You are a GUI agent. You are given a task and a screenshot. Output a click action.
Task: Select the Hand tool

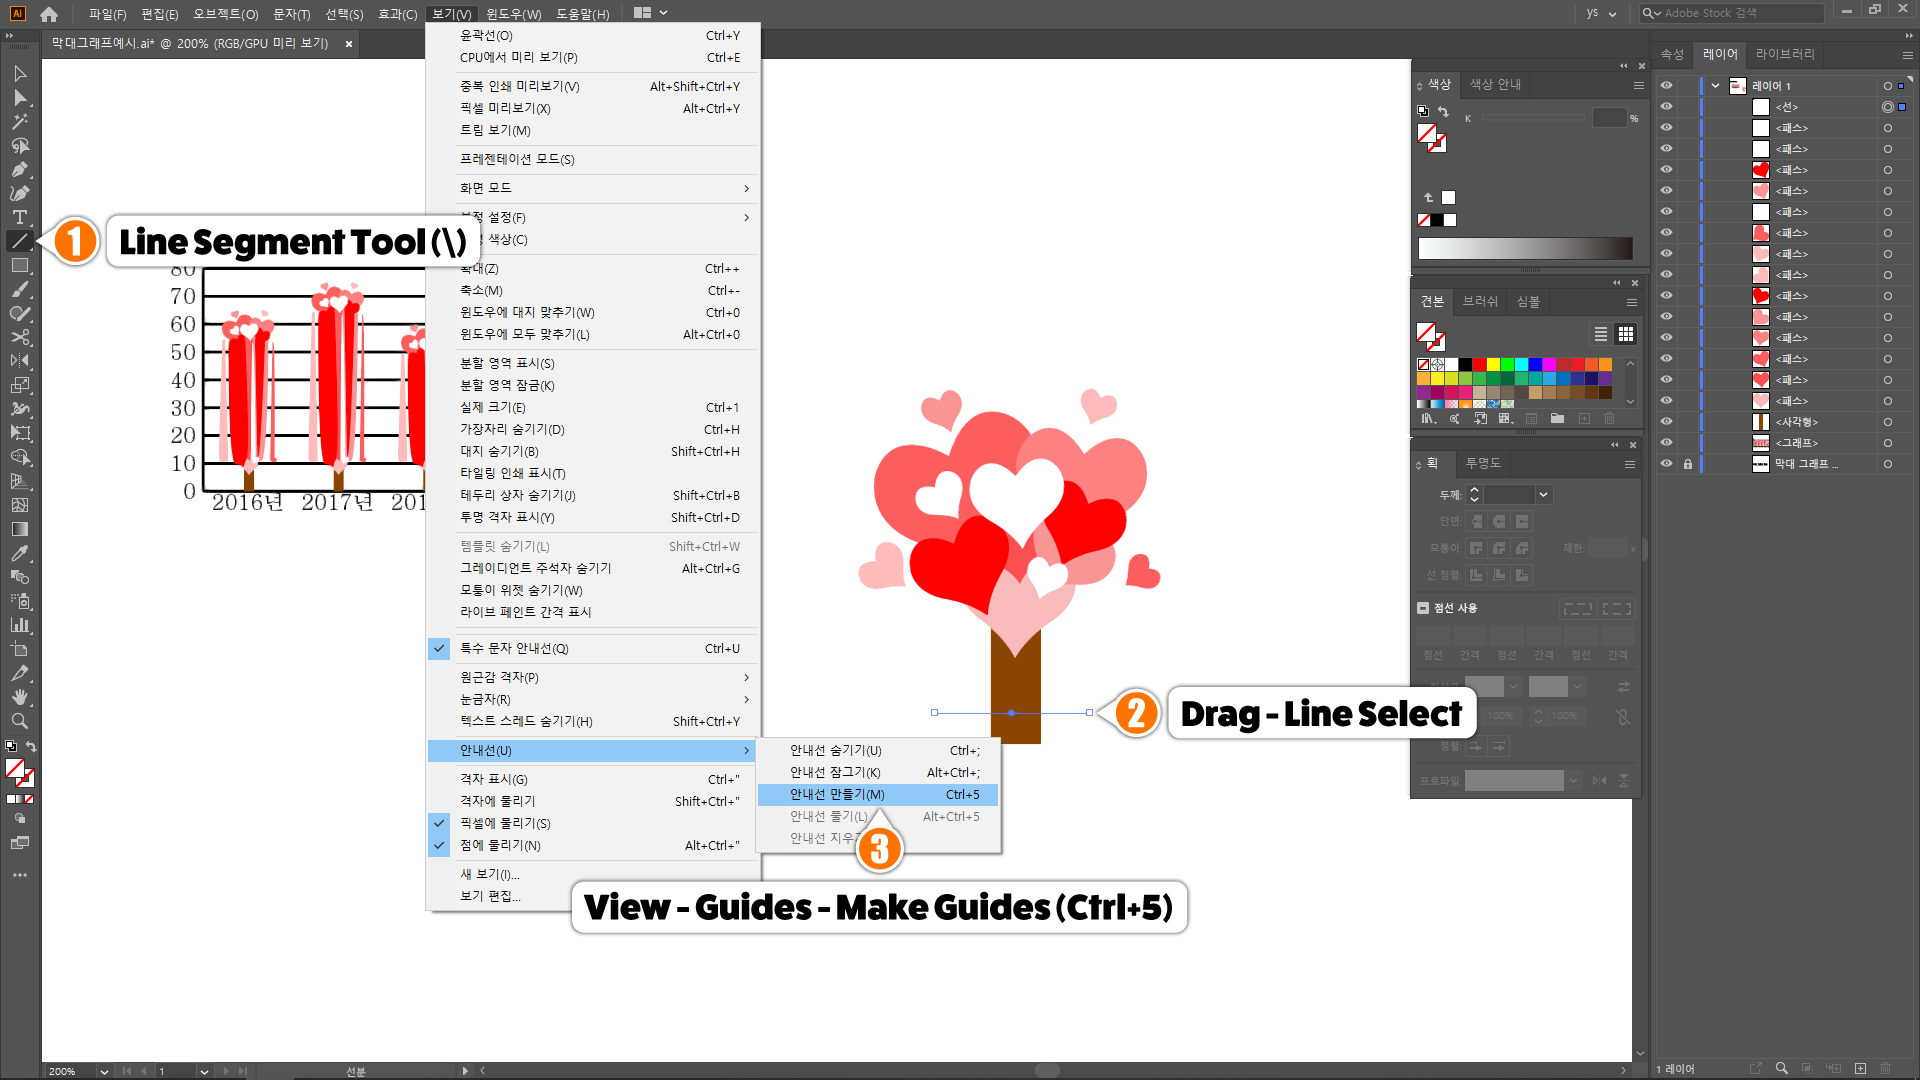click(20, 697)
